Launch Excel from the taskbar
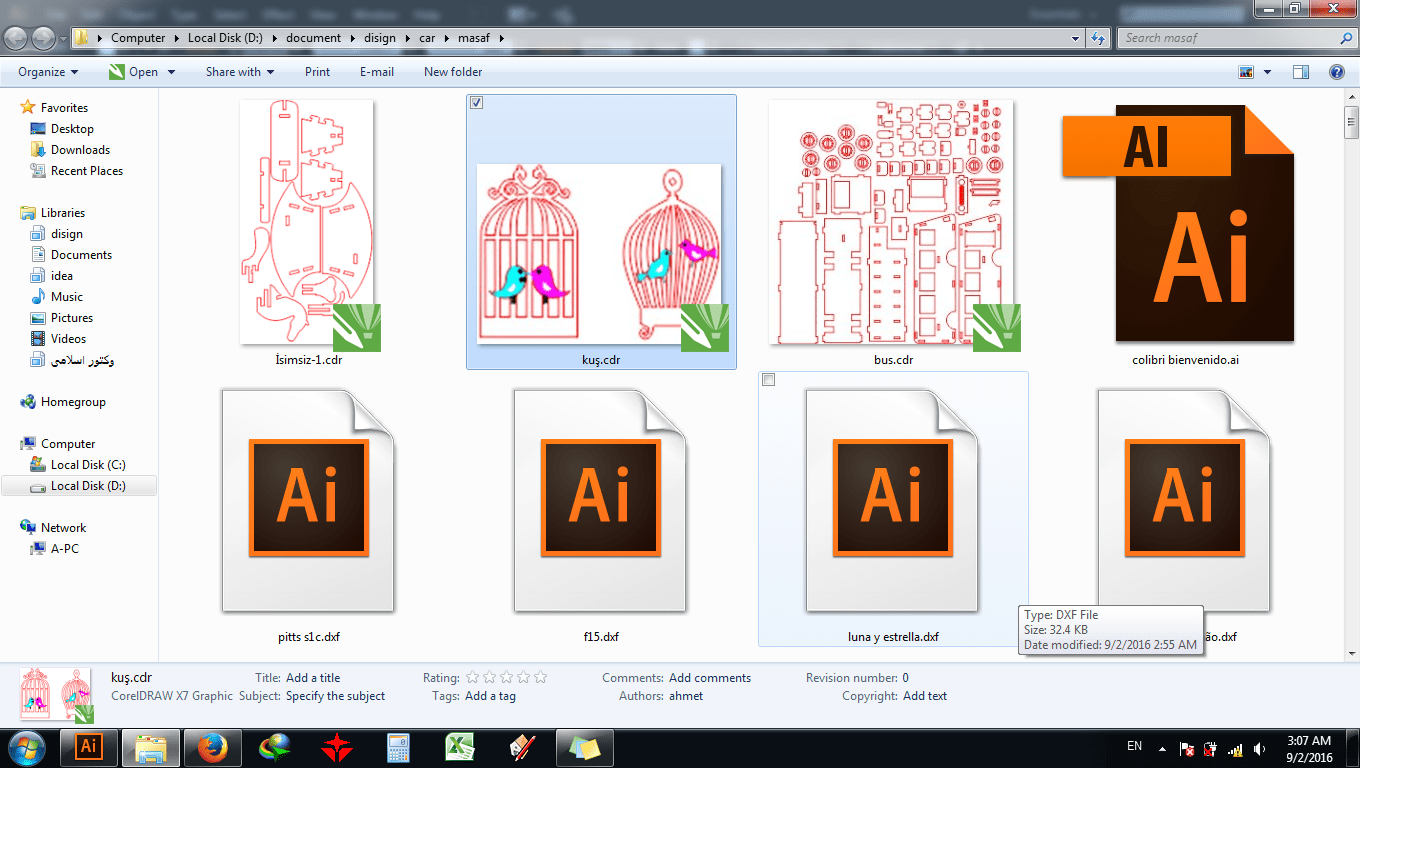Screen dimensions: 1421x842 [460, 747]
